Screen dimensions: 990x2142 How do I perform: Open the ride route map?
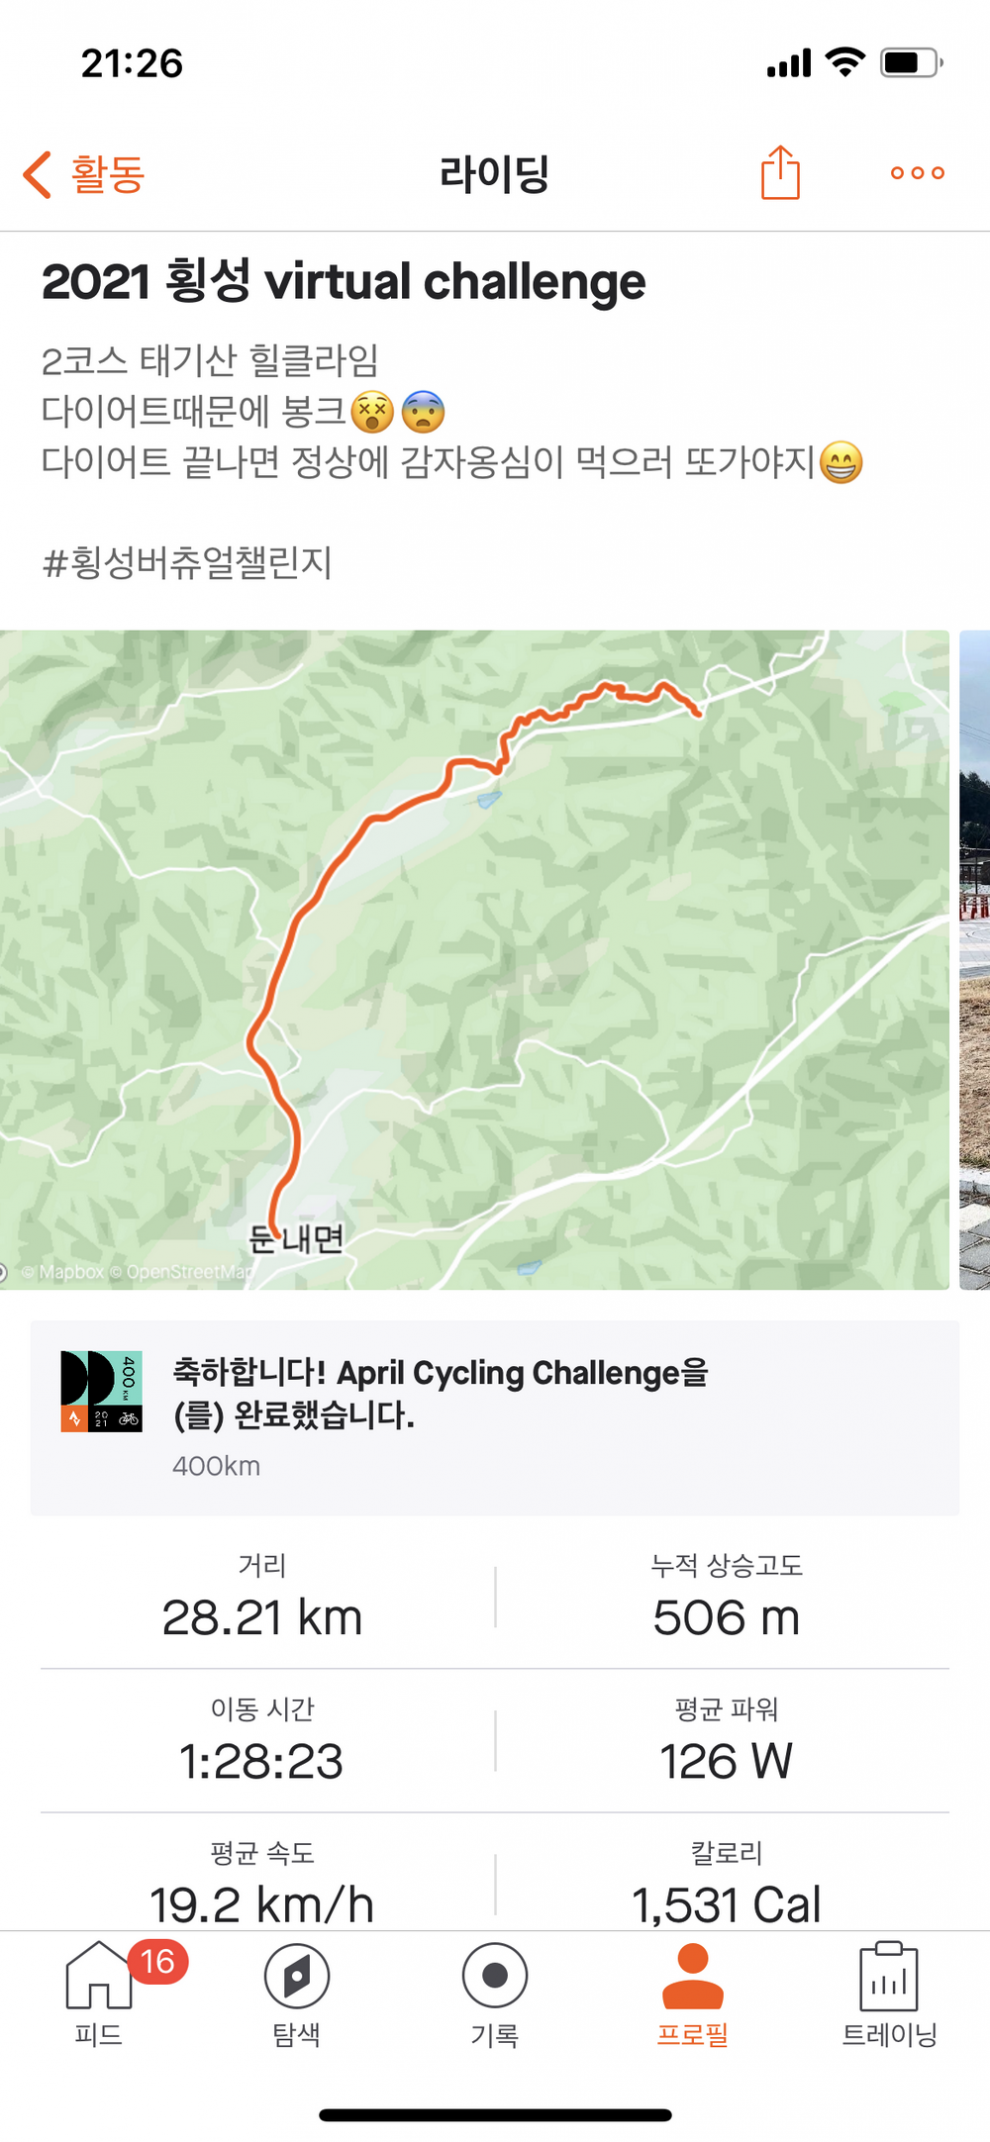[474, 958]
